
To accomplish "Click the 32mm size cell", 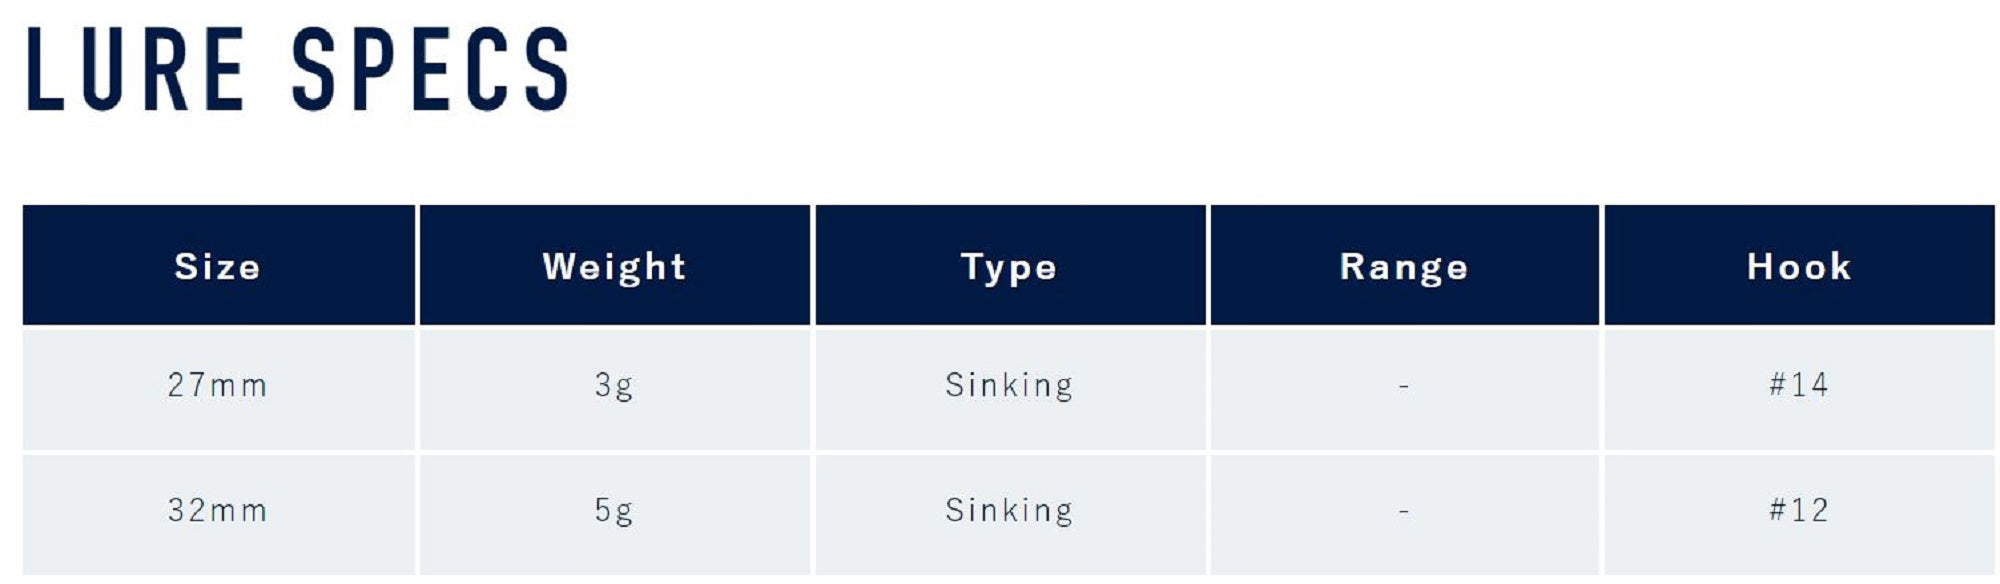I will [217, 511].
